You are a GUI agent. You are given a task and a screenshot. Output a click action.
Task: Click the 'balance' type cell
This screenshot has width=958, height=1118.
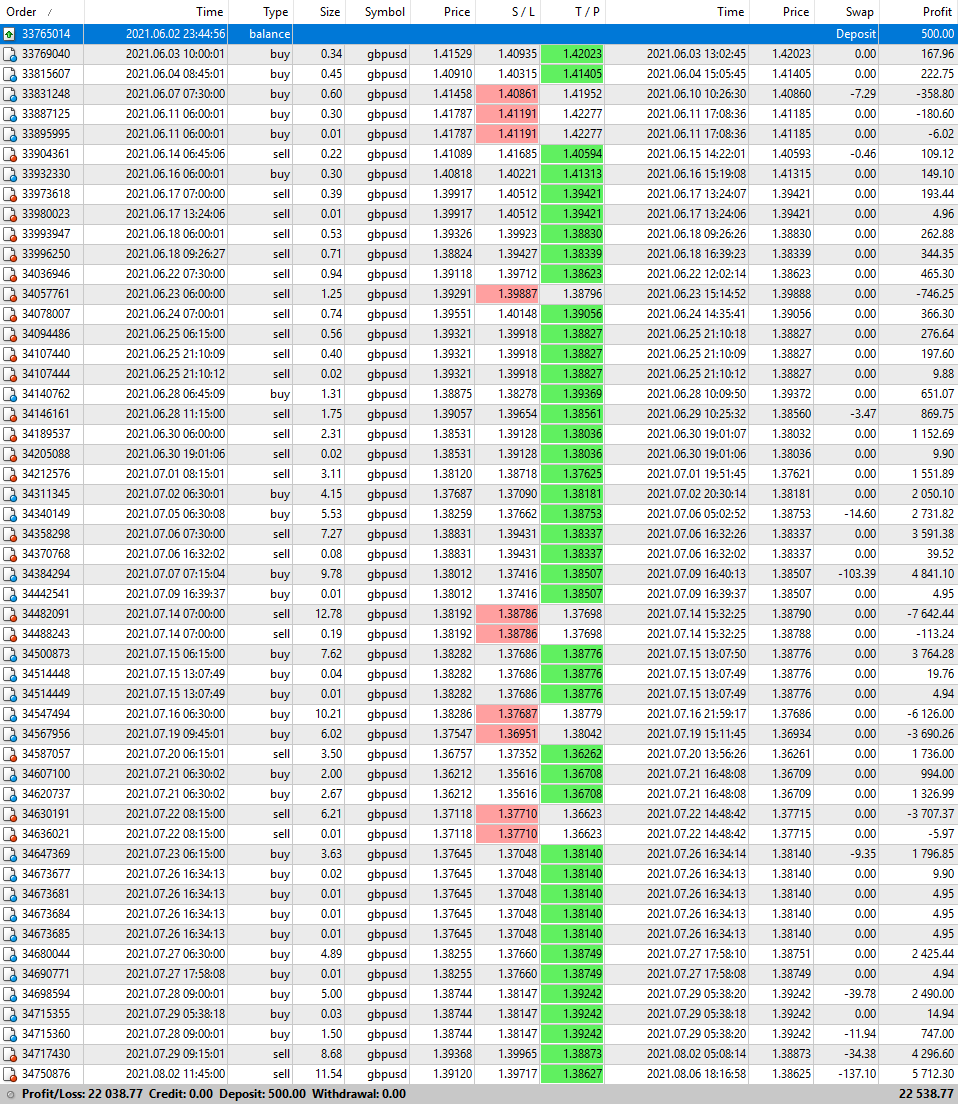tap(269, 34)
